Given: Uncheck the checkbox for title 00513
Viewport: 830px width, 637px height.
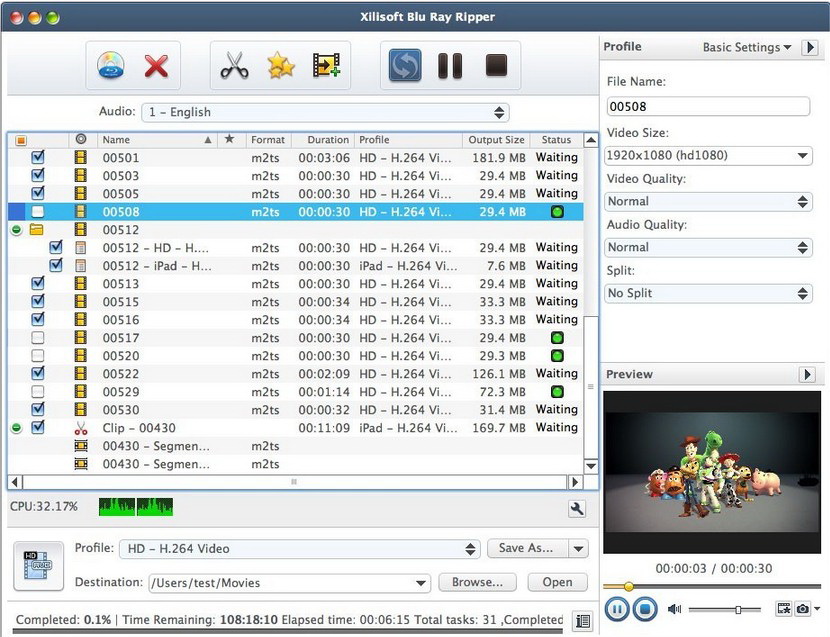Looking at the screenshot, I should click(x=38, y=283).
